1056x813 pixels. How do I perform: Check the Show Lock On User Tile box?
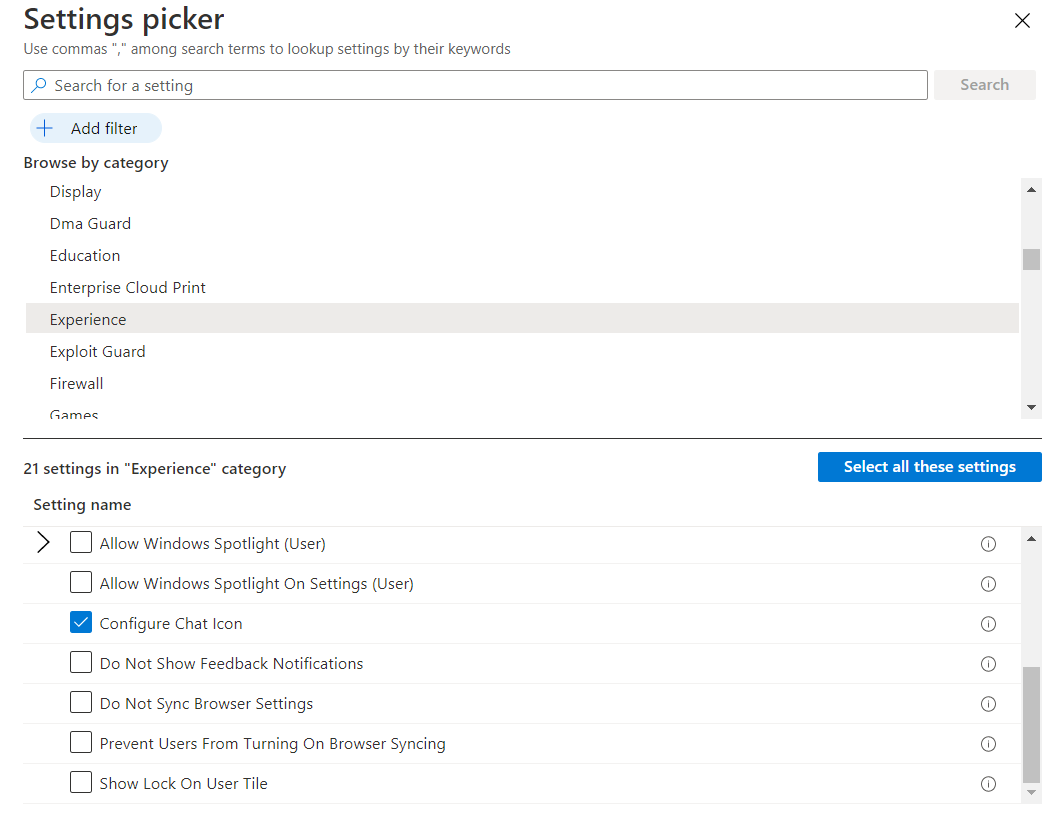pos(81,783)
